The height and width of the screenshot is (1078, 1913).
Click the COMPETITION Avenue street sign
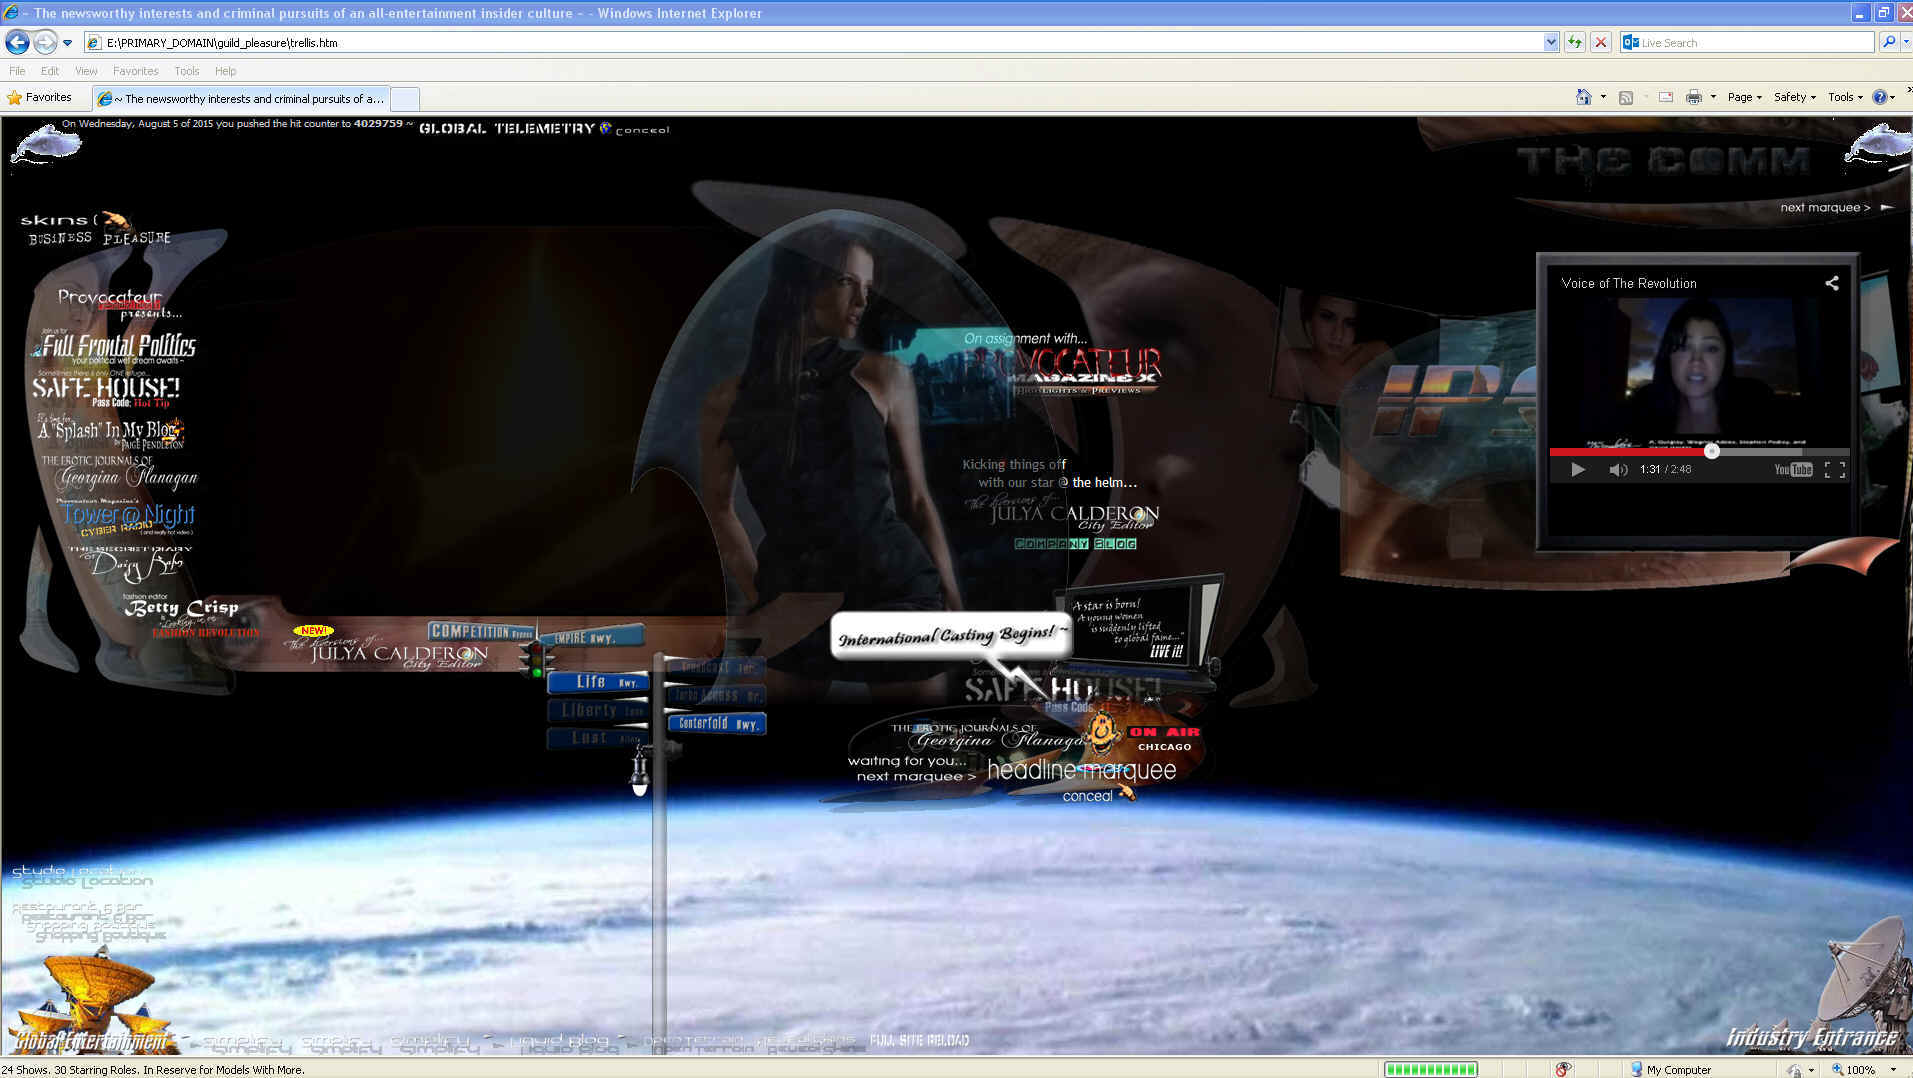(482, 631)
